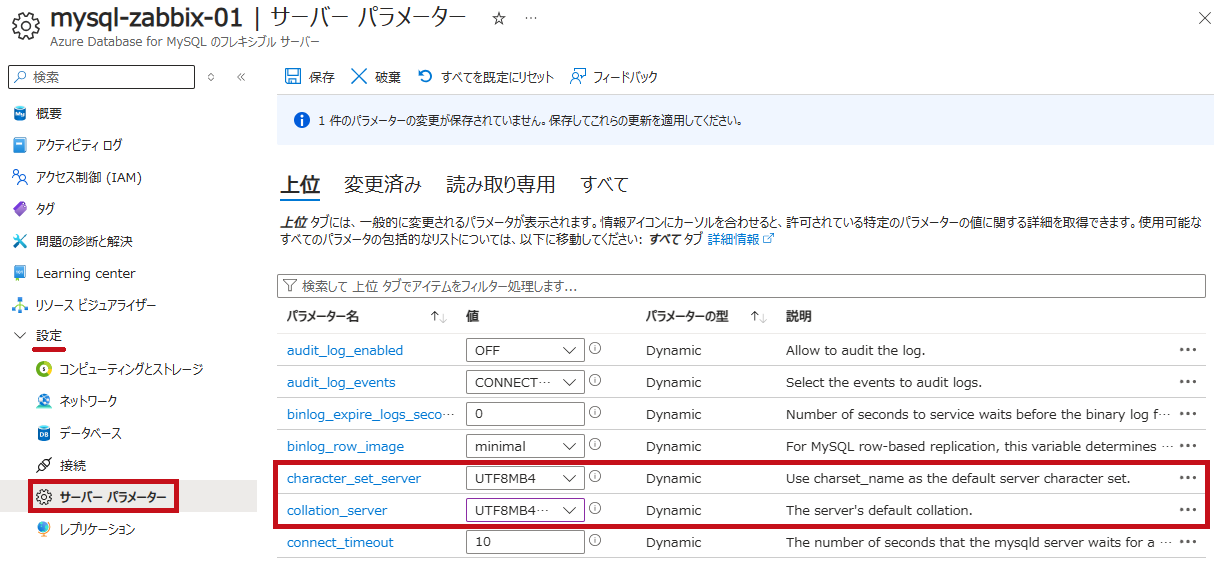Viewport: 1214px width, 562px height.
Task: Collapse the 設定 section chevron
Action: coord(20,336)
